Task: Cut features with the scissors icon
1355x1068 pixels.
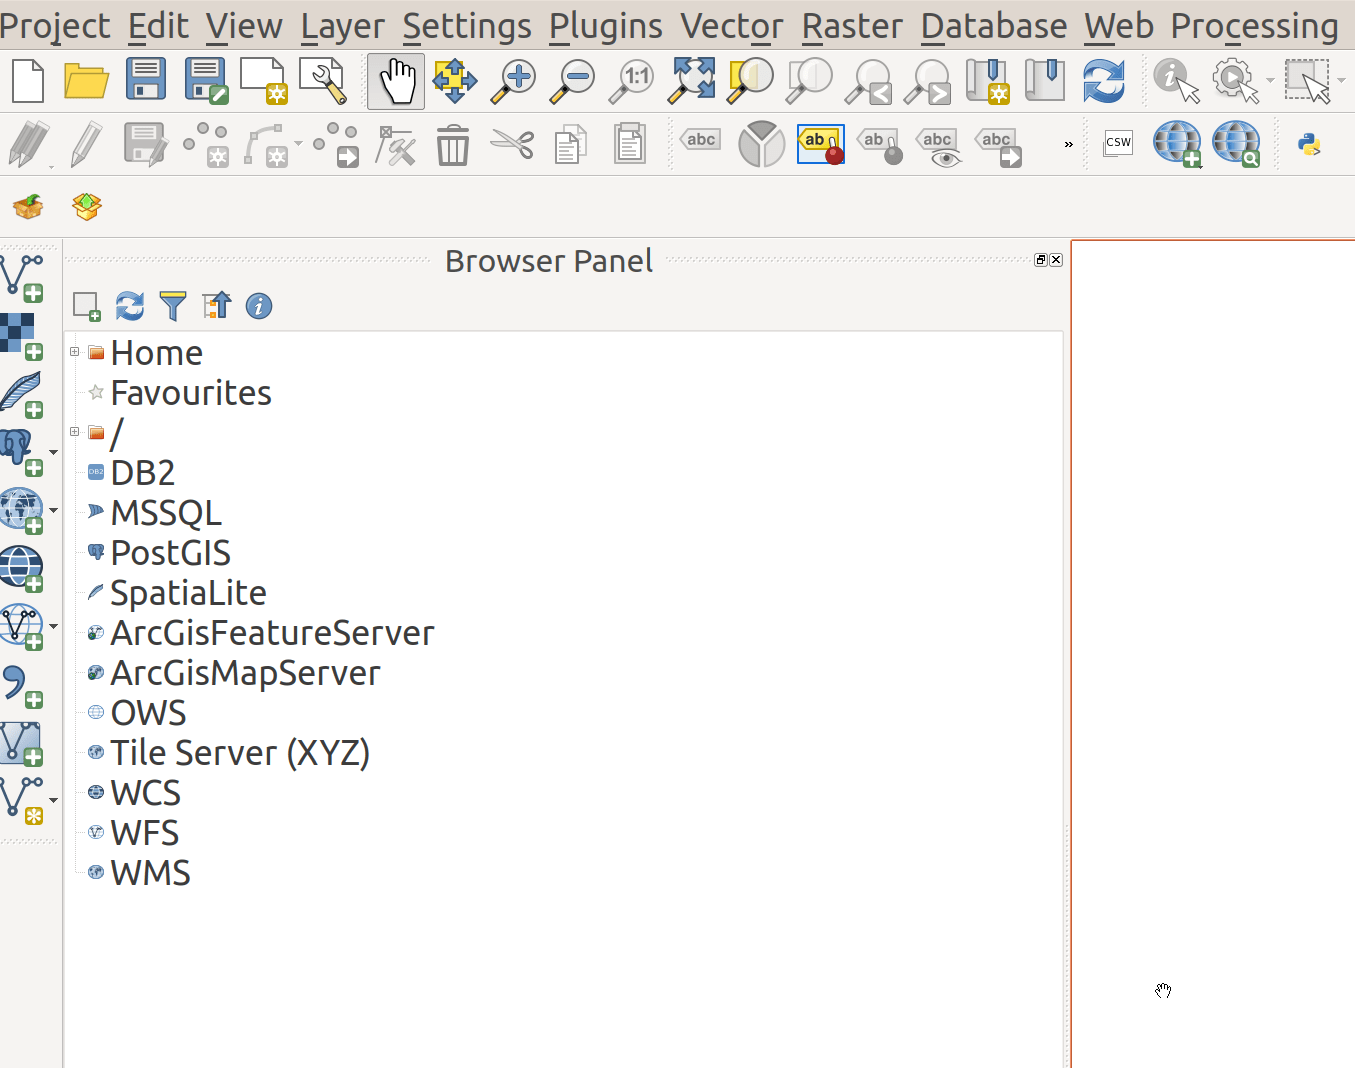Action: coord(512,144)
